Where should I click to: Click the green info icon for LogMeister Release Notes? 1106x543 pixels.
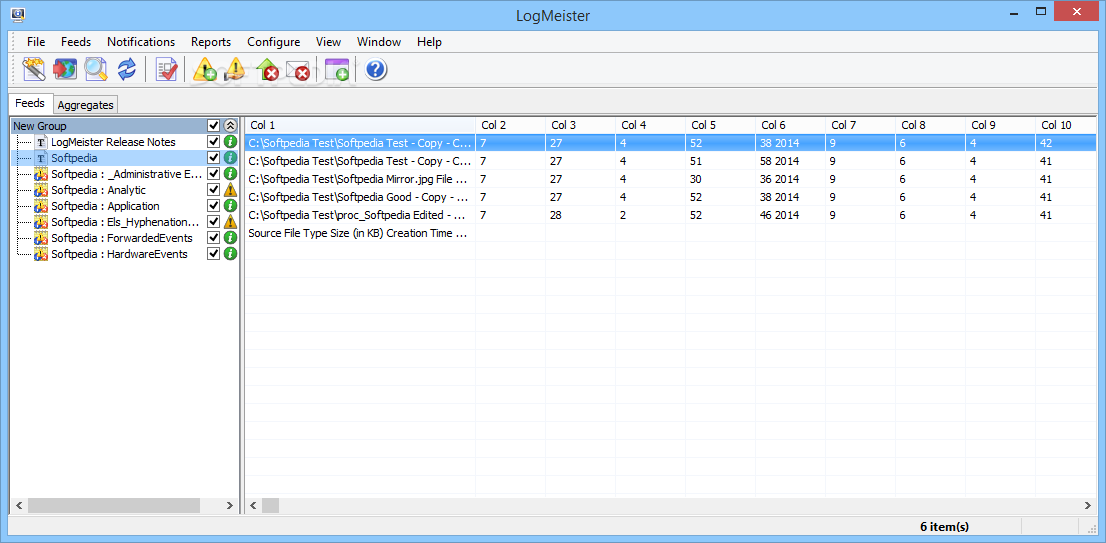click(230, 142)
